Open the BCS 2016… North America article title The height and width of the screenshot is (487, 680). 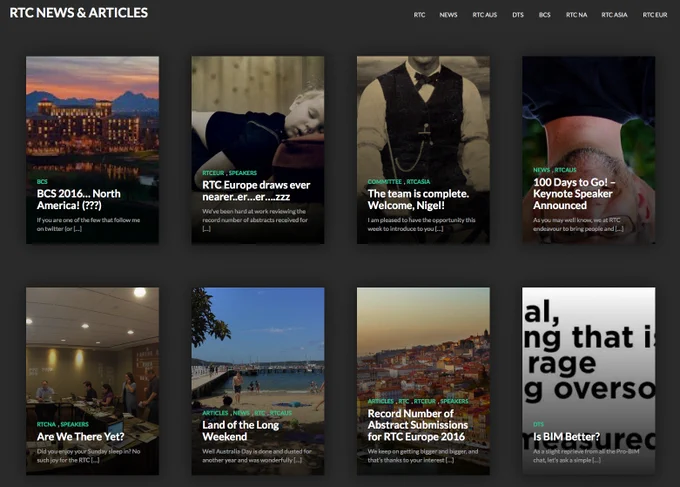point(79,199)
